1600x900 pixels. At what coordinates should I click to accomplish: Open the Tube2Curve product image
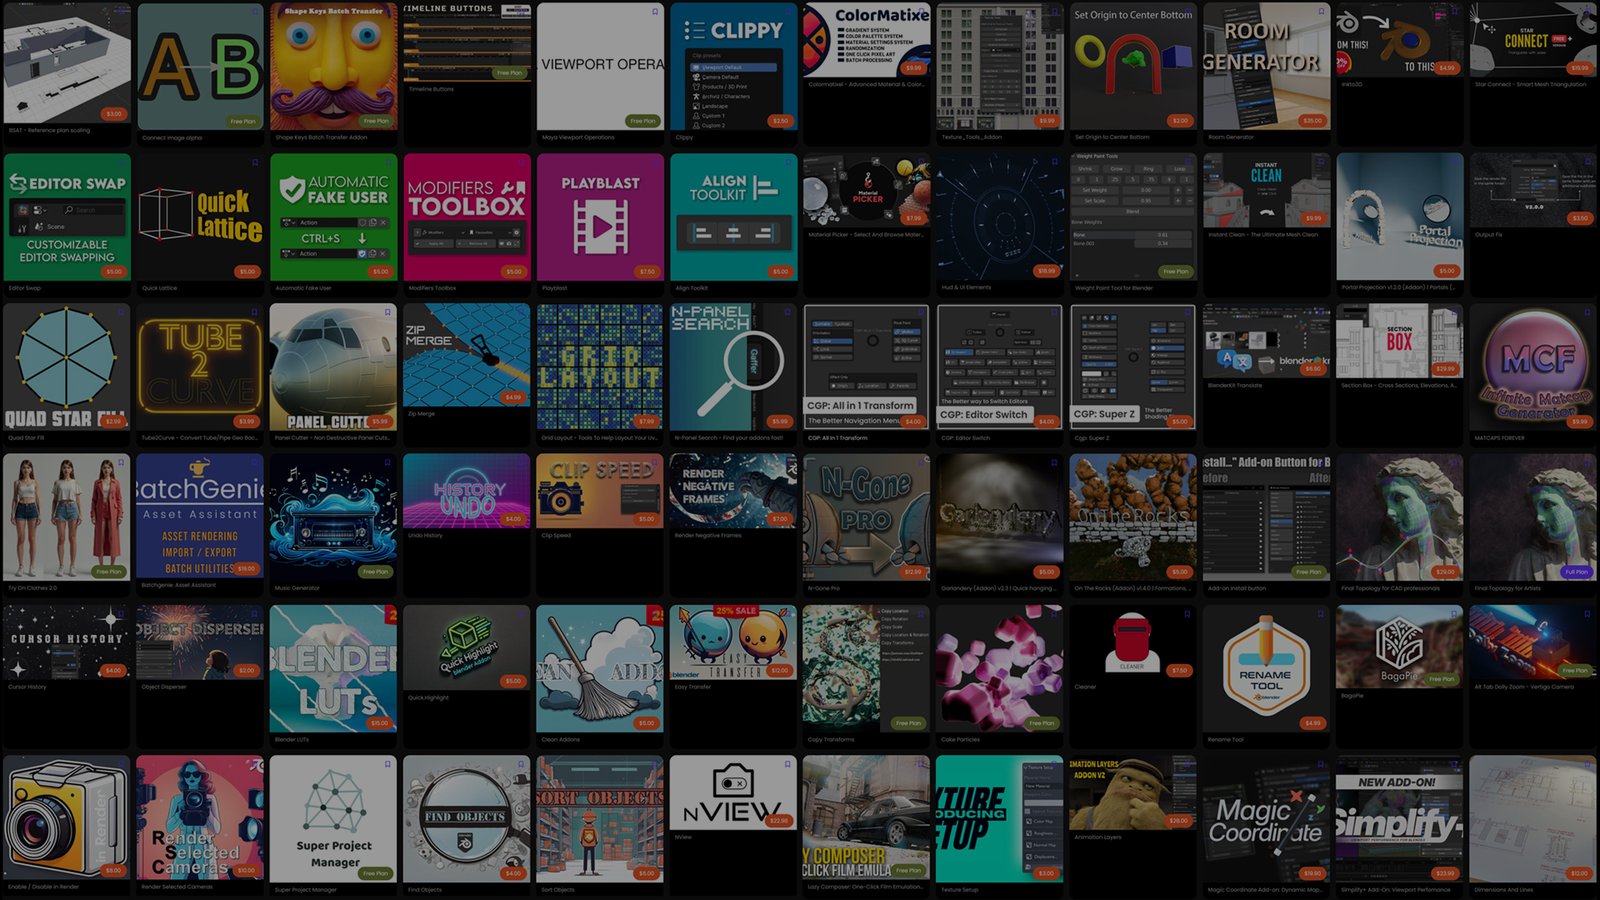point(200,367)
